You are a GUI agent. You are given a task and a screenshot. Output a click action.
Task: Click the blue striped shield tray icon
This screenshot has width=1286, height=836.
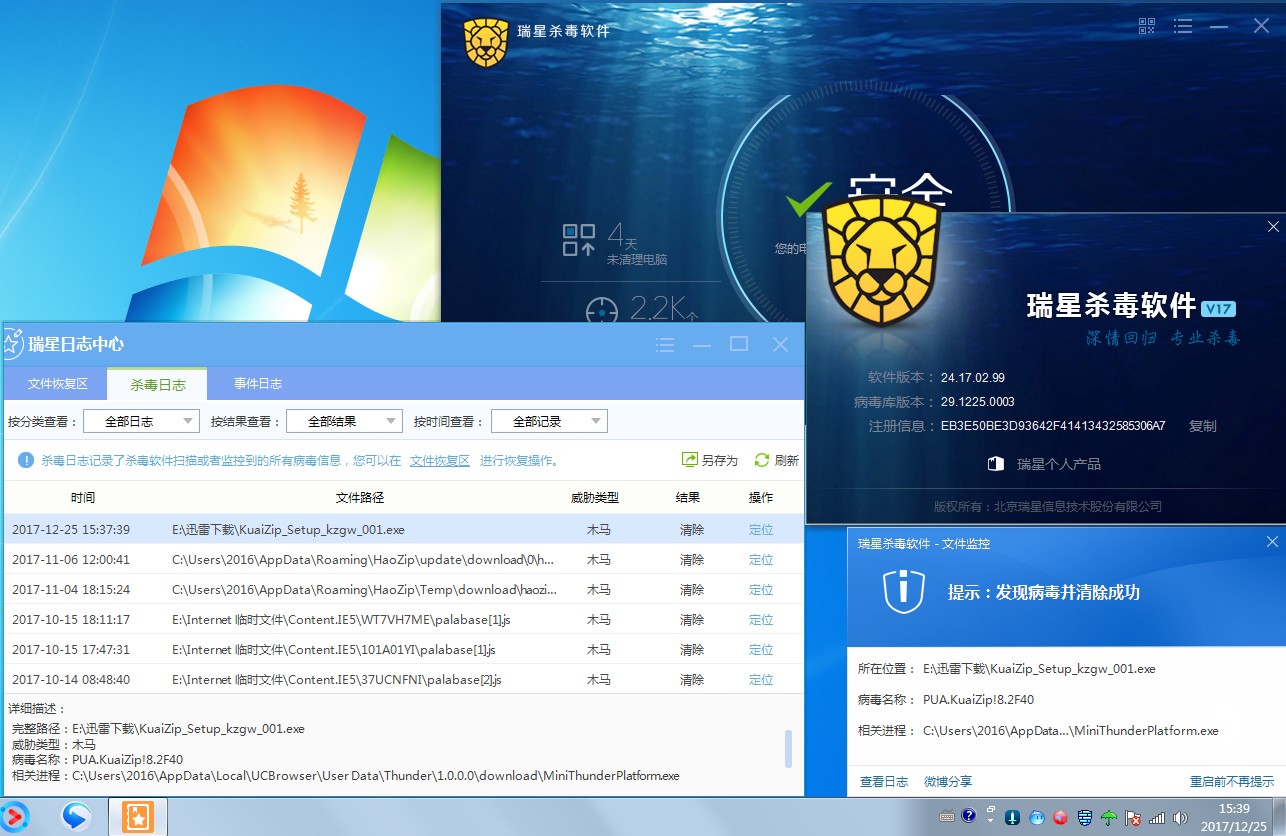click(1084, 817)
